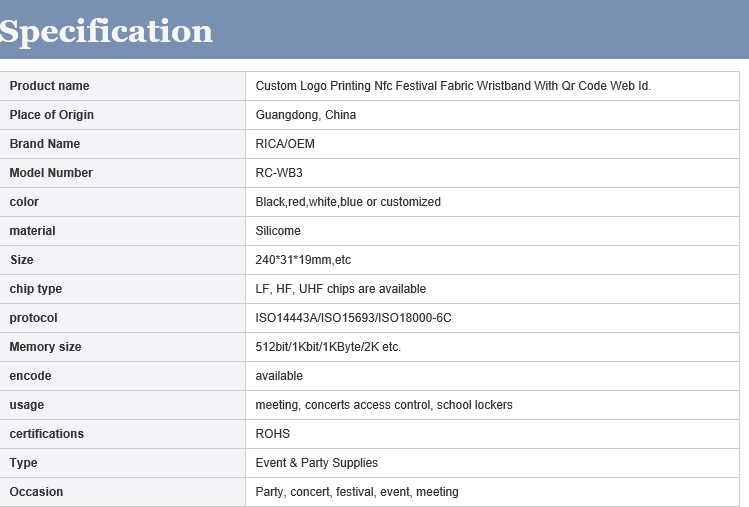Select the Product name label cell
Screen dimensions: 749x507
49,86
